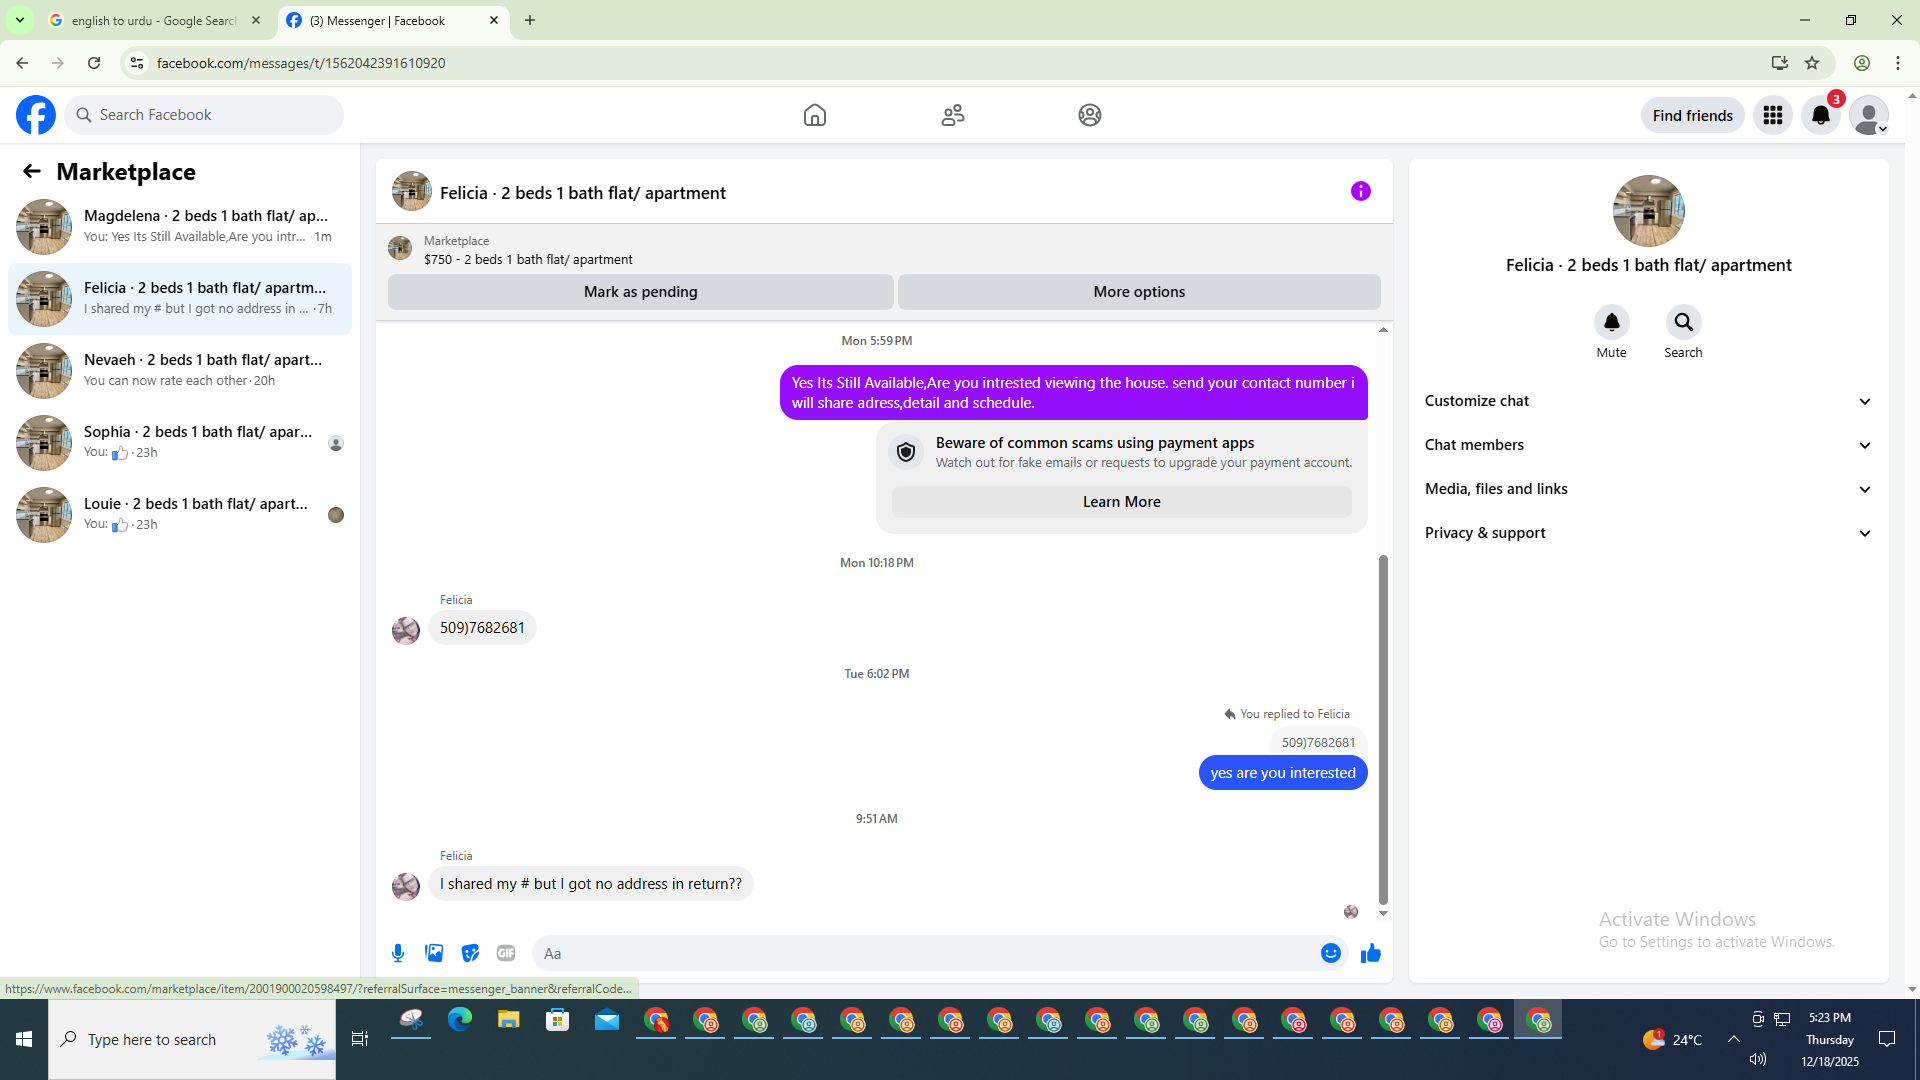Screen dimensions: 1920x1080
Task: Open the Facebook logo home link
Action: tap(36, 115)
